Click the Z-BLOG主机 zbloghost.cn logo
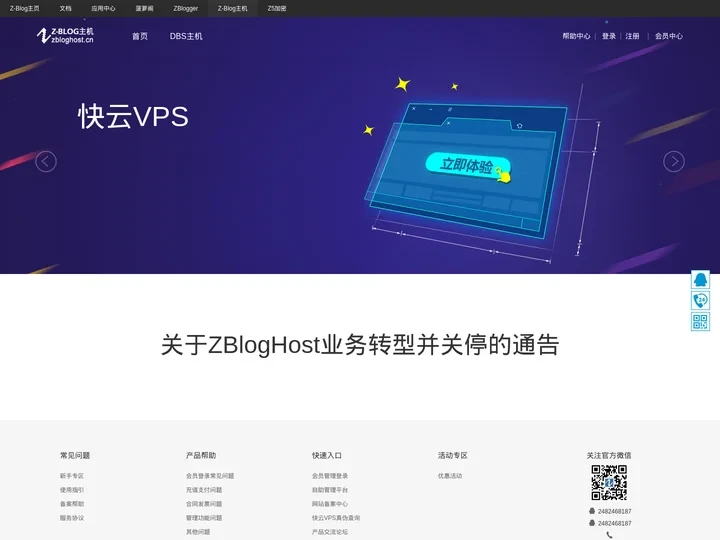Image resolution: width=720 pixels, height=540 pixels. click(x=65, y=35)
